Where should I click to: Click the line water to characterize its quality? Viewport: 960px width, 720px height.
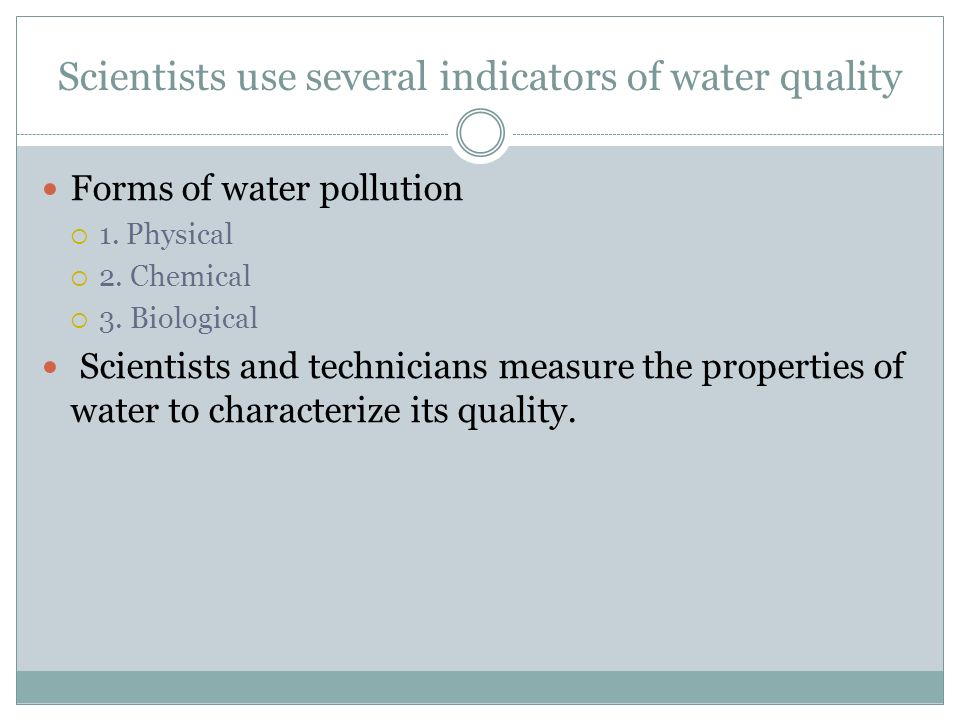click(x=323, y=410)
